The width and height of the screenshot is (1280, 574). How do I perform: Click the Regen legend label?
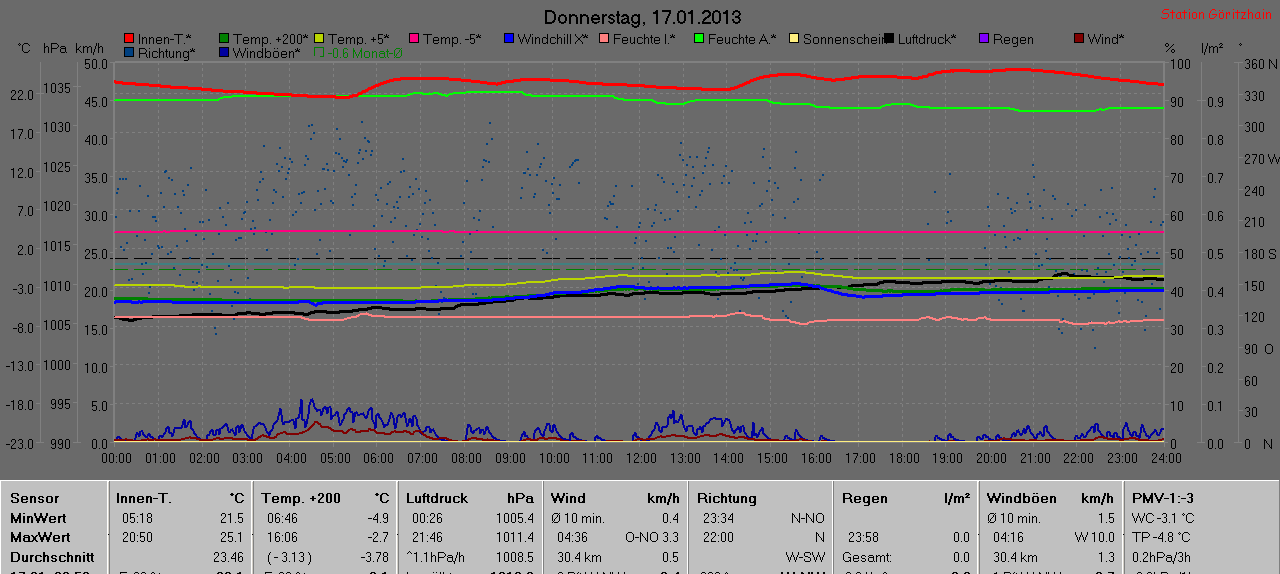[1013, 39]
